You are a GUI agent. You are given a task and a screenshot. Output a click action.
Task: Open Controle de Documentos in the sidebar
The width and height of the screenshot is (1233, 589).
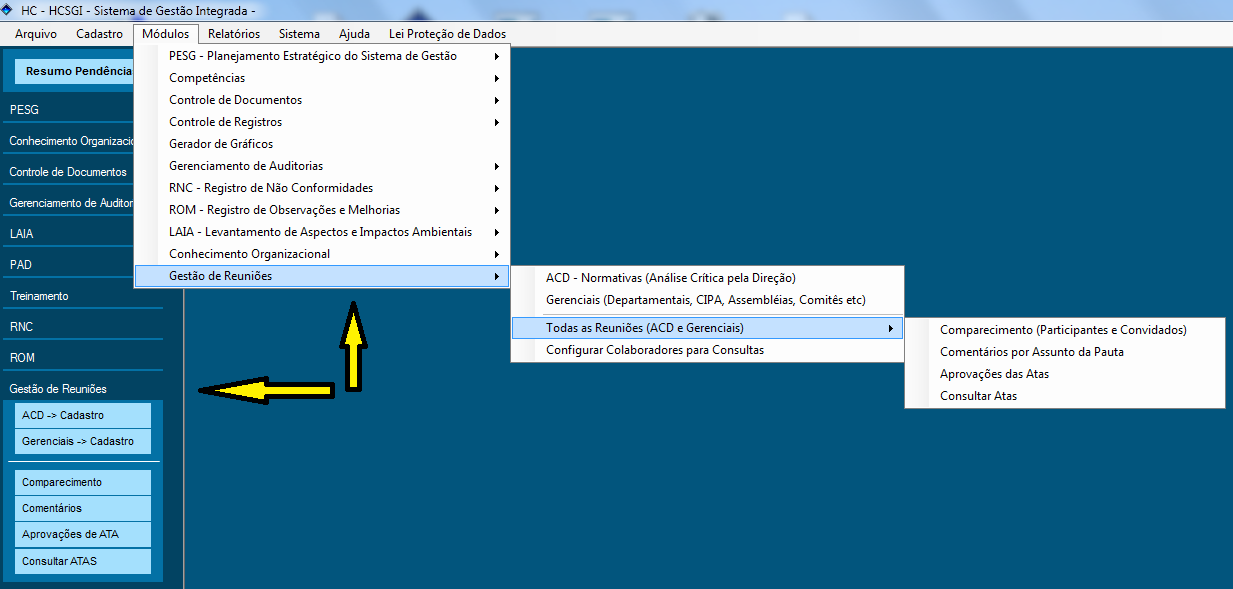[69, 172]
